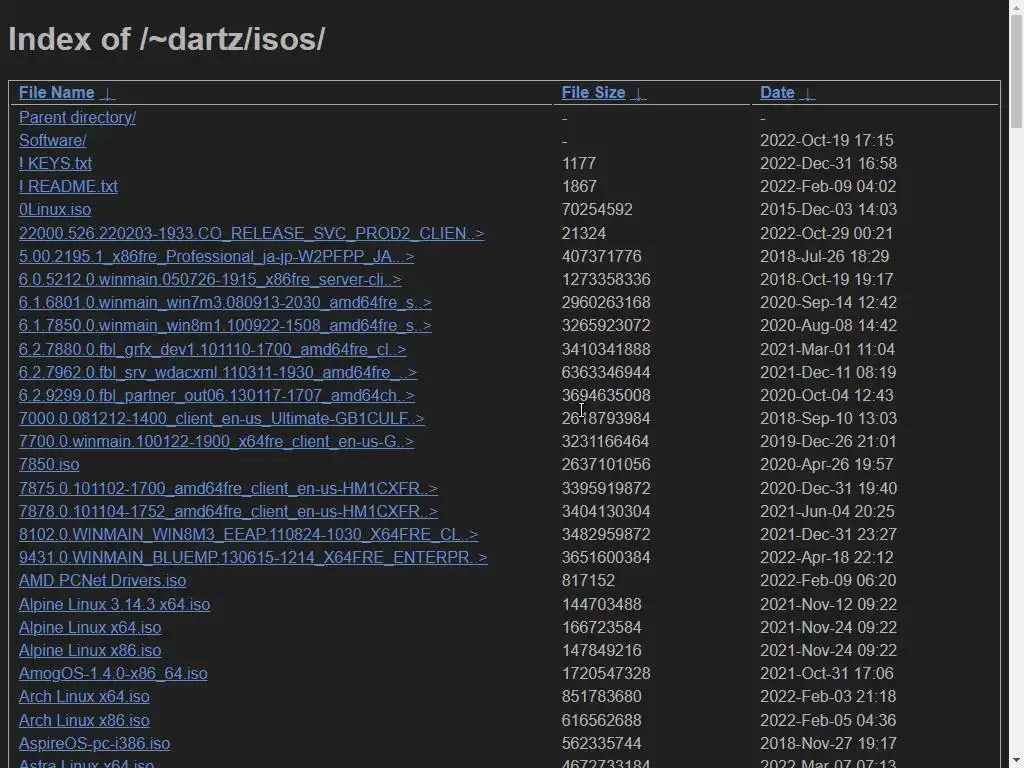Select the date 2015-Dec-03 14:03

(x=828, y=210)
